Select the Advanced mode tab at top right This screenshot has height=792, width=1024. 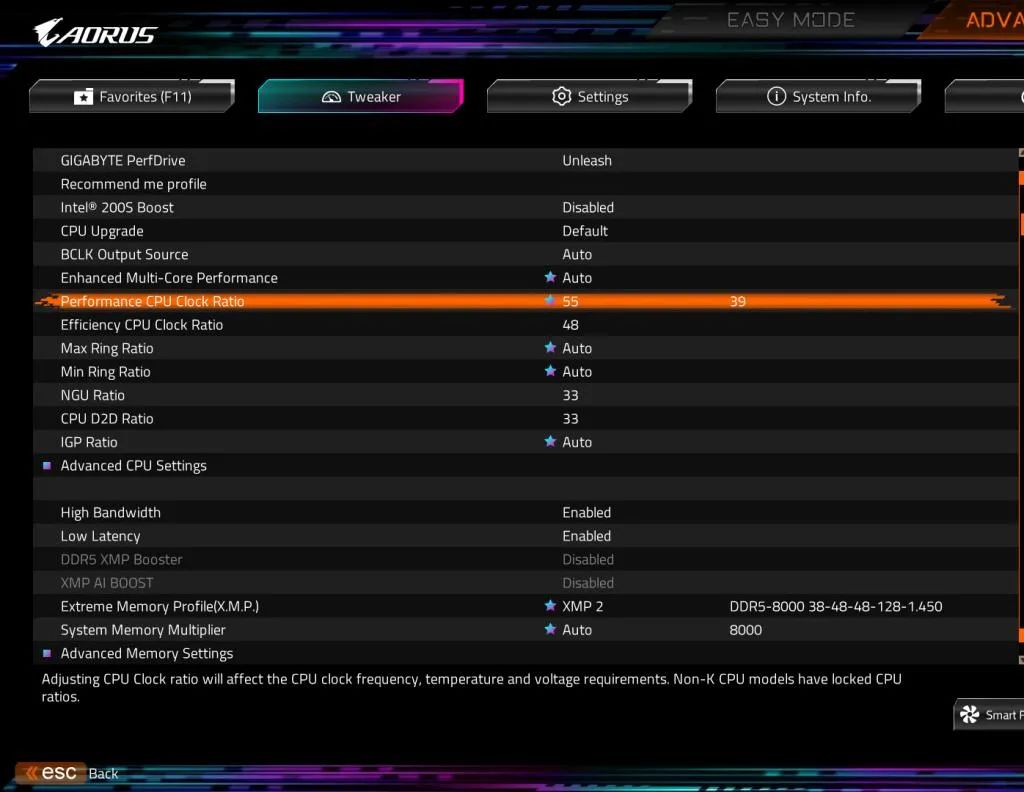tap(980, 20)
